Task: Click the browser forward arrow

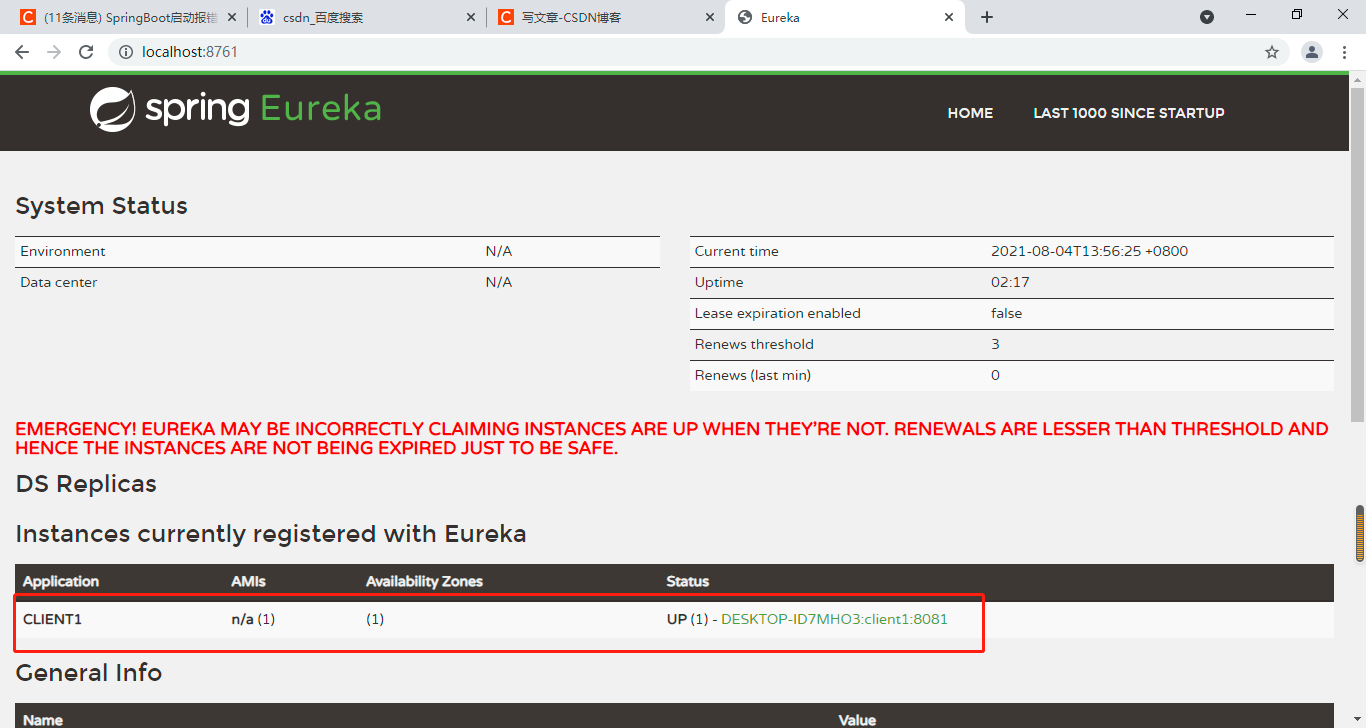Action: coord(54,52)
